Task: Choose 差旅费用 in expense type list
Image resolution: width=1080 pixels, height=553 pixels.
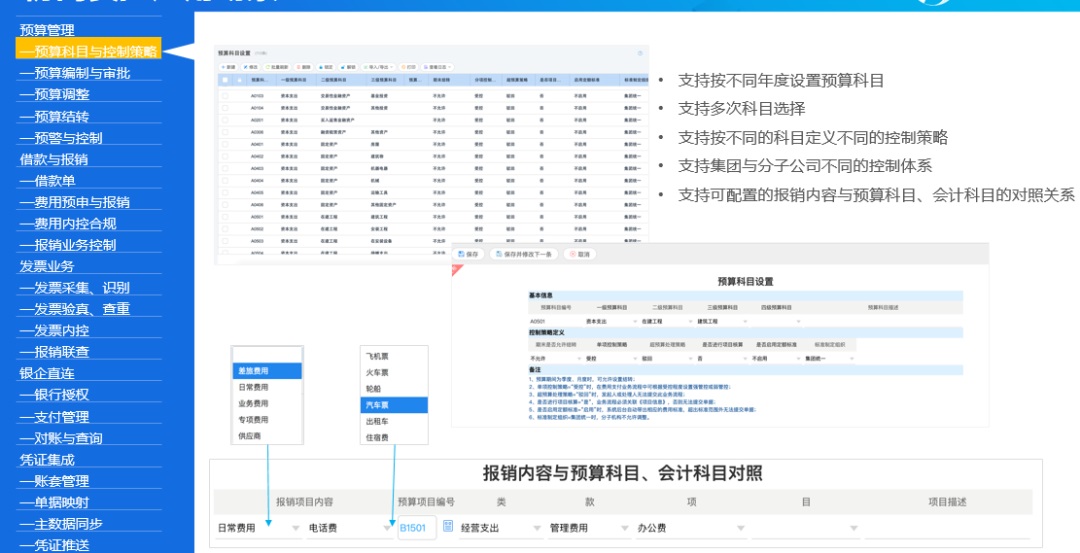Action: click(x=267, y=371)
